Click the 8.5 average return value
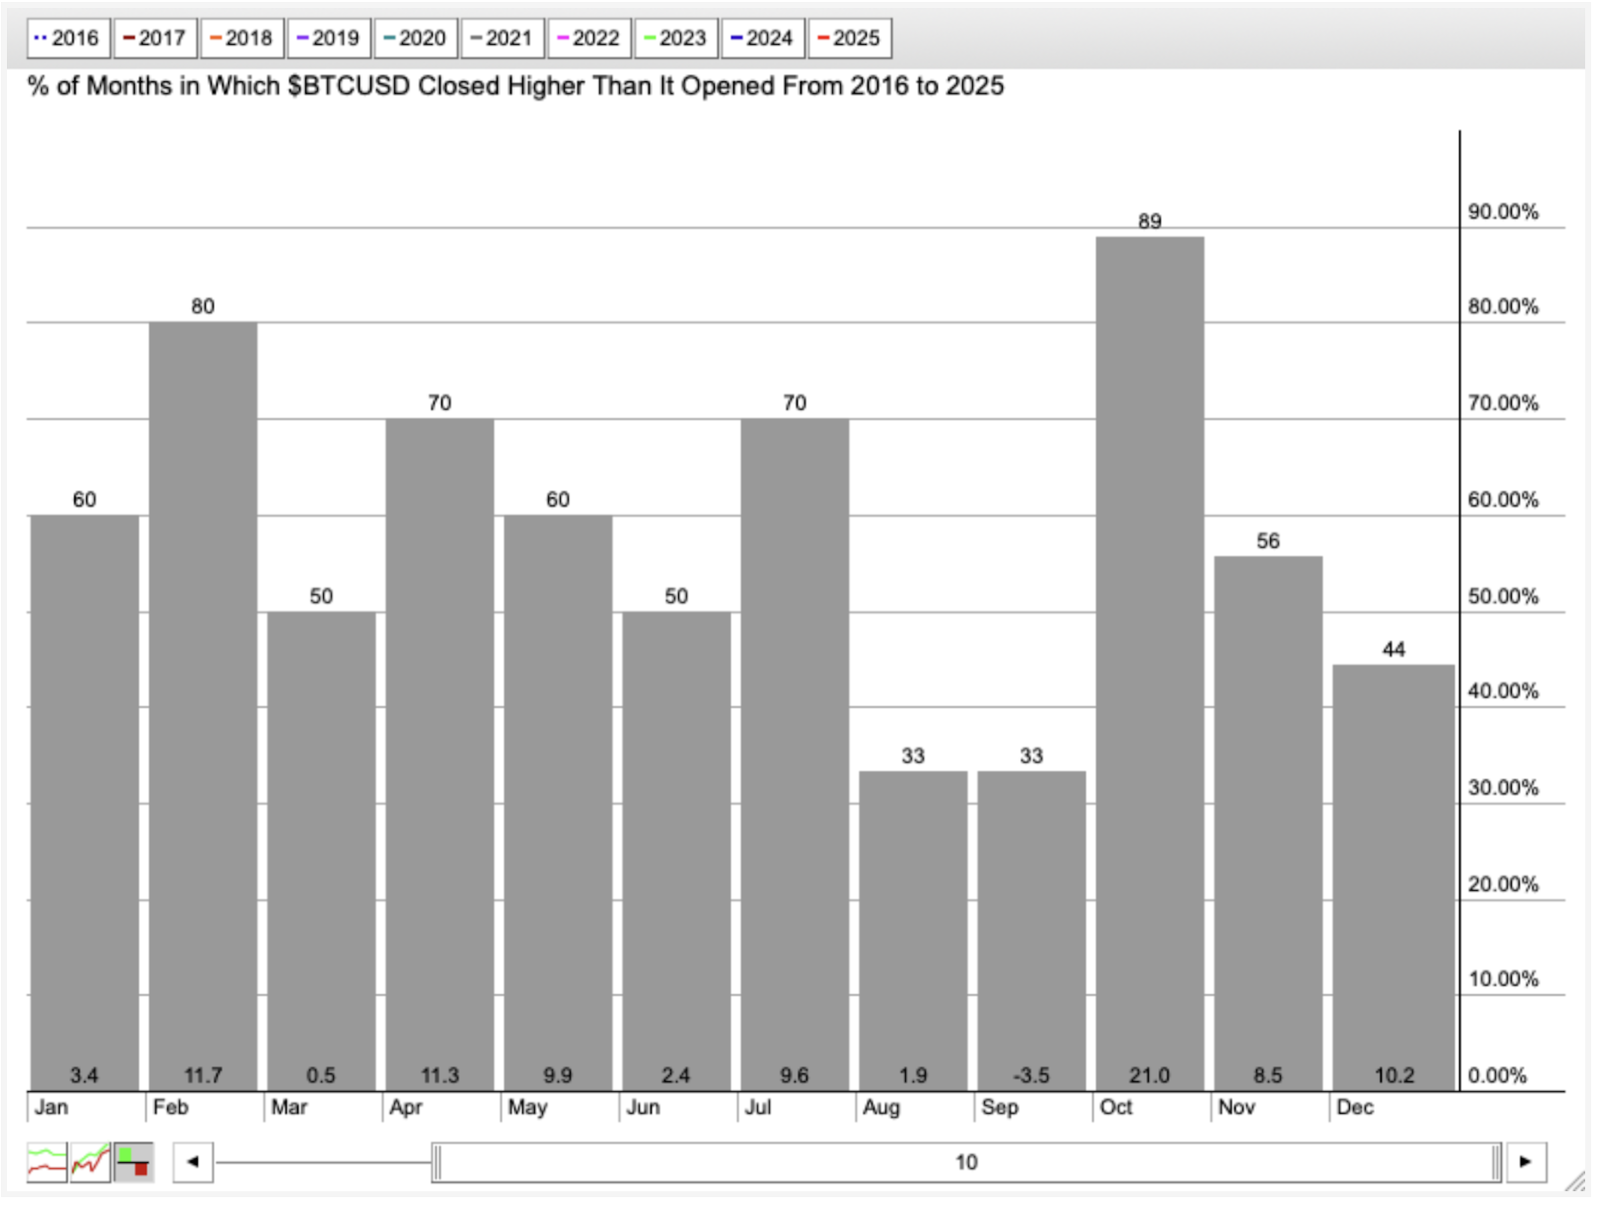 tap(1268, 1075)
